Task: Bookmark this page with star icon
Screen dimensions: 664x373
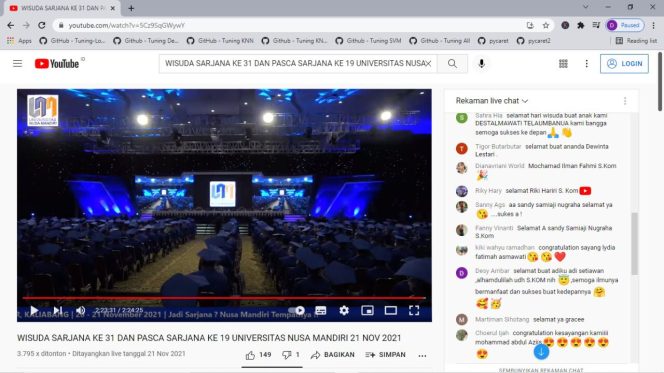Action: 546,25
